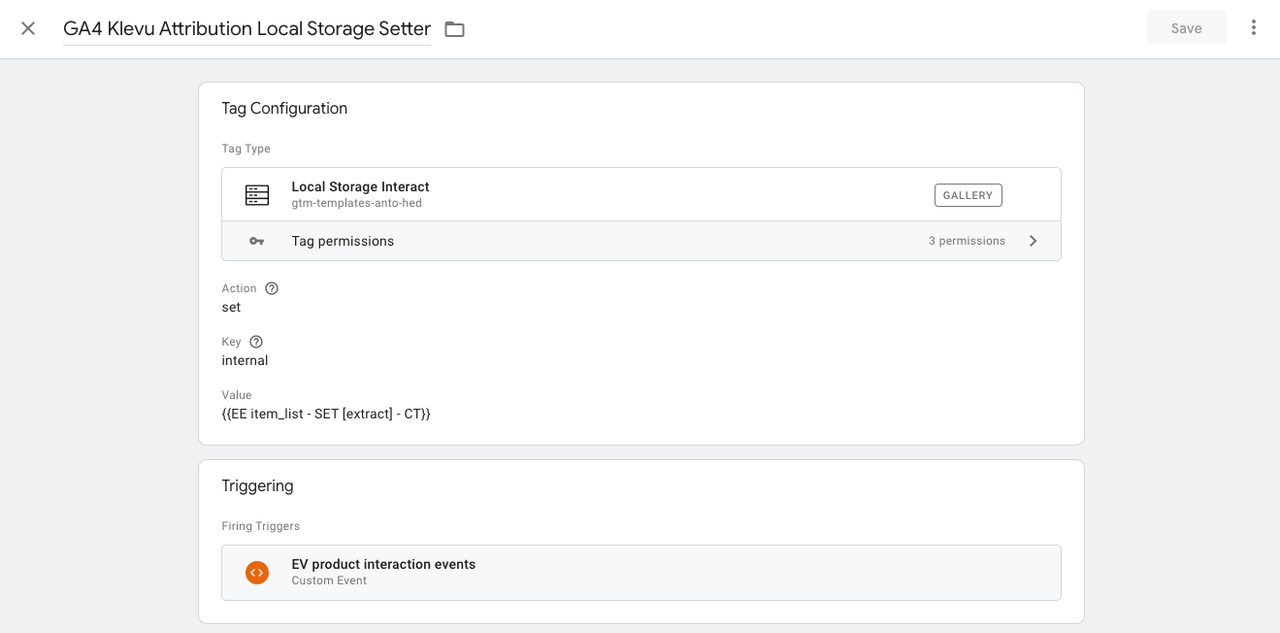Show help for the Key field
1280x633 pixels.
pos(256,342)
